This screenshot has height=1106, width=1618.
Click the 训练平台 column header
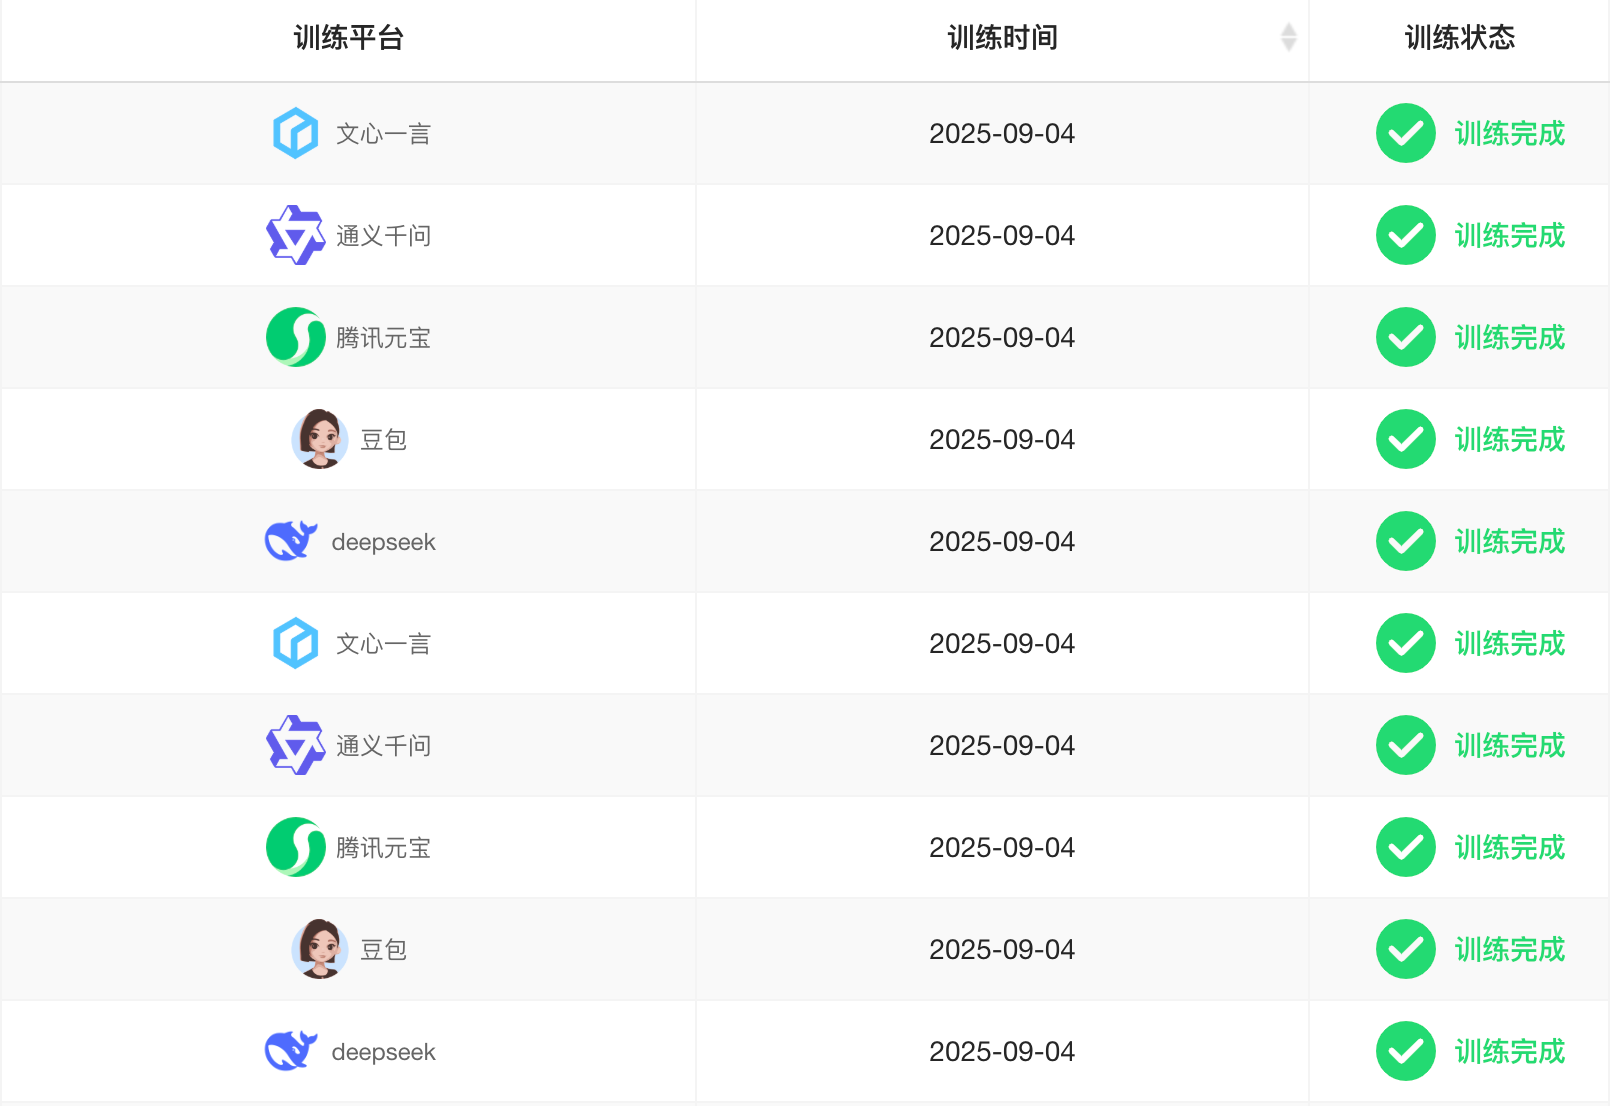349,38
